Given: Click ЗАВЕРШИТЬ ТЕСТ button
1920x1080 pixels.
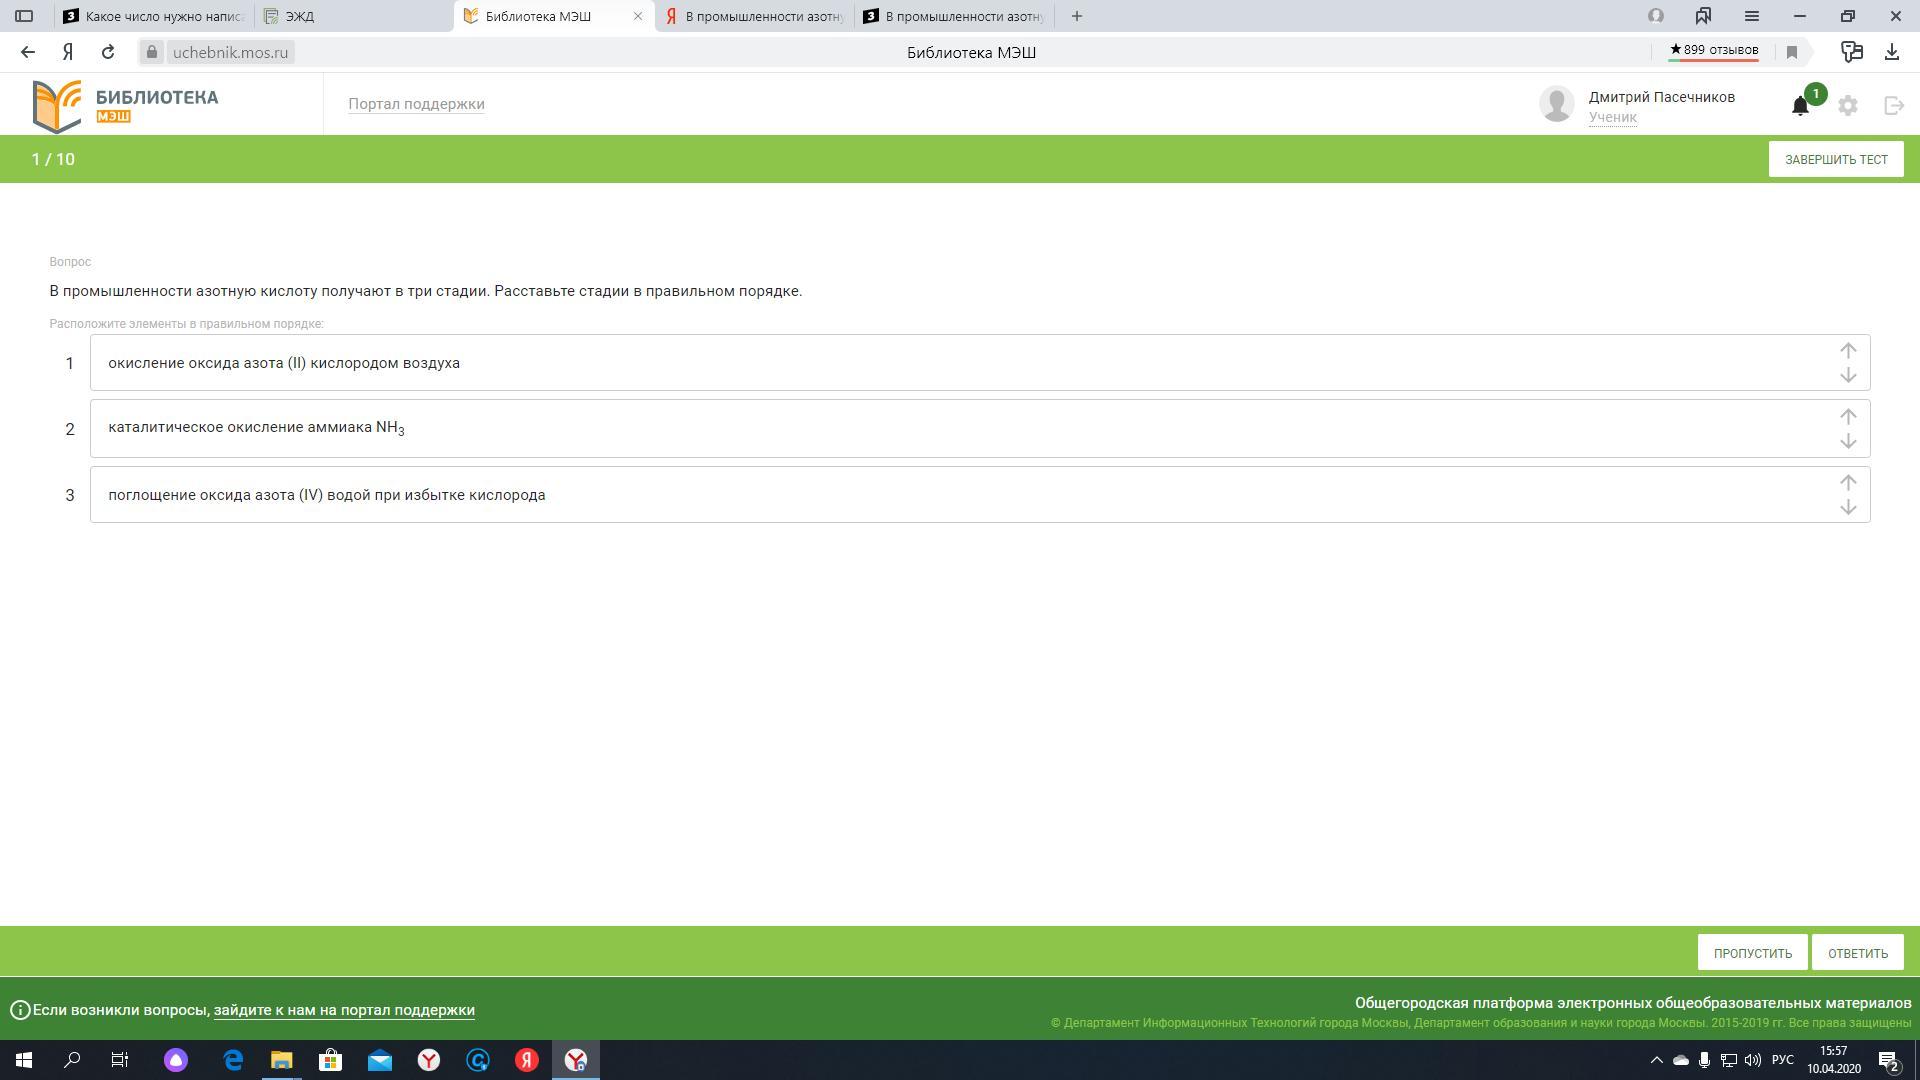Looking at the screenshot, I should tap(1835, 160).
